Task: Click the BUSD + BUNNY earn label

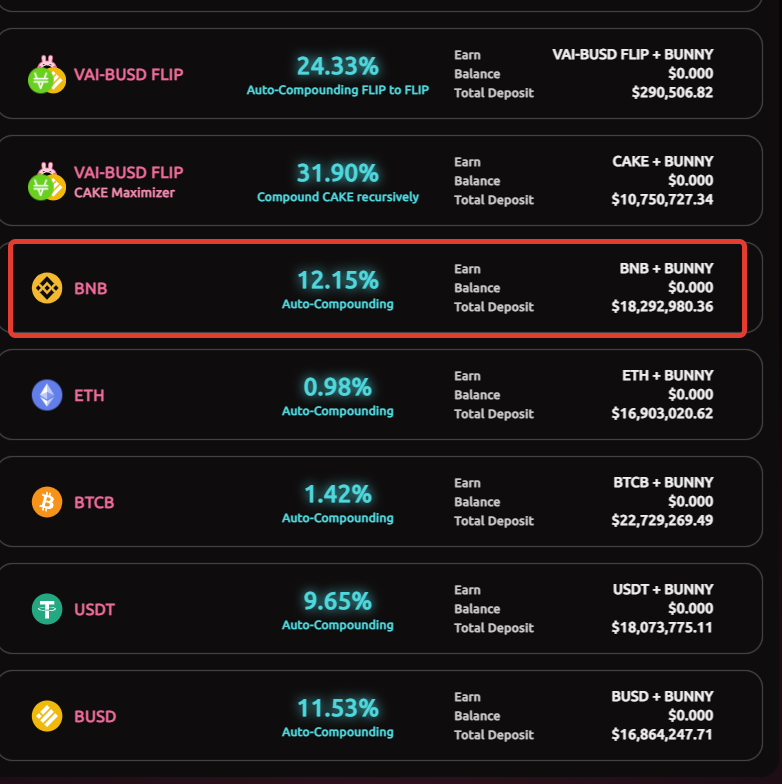Action: click(662, 696)
